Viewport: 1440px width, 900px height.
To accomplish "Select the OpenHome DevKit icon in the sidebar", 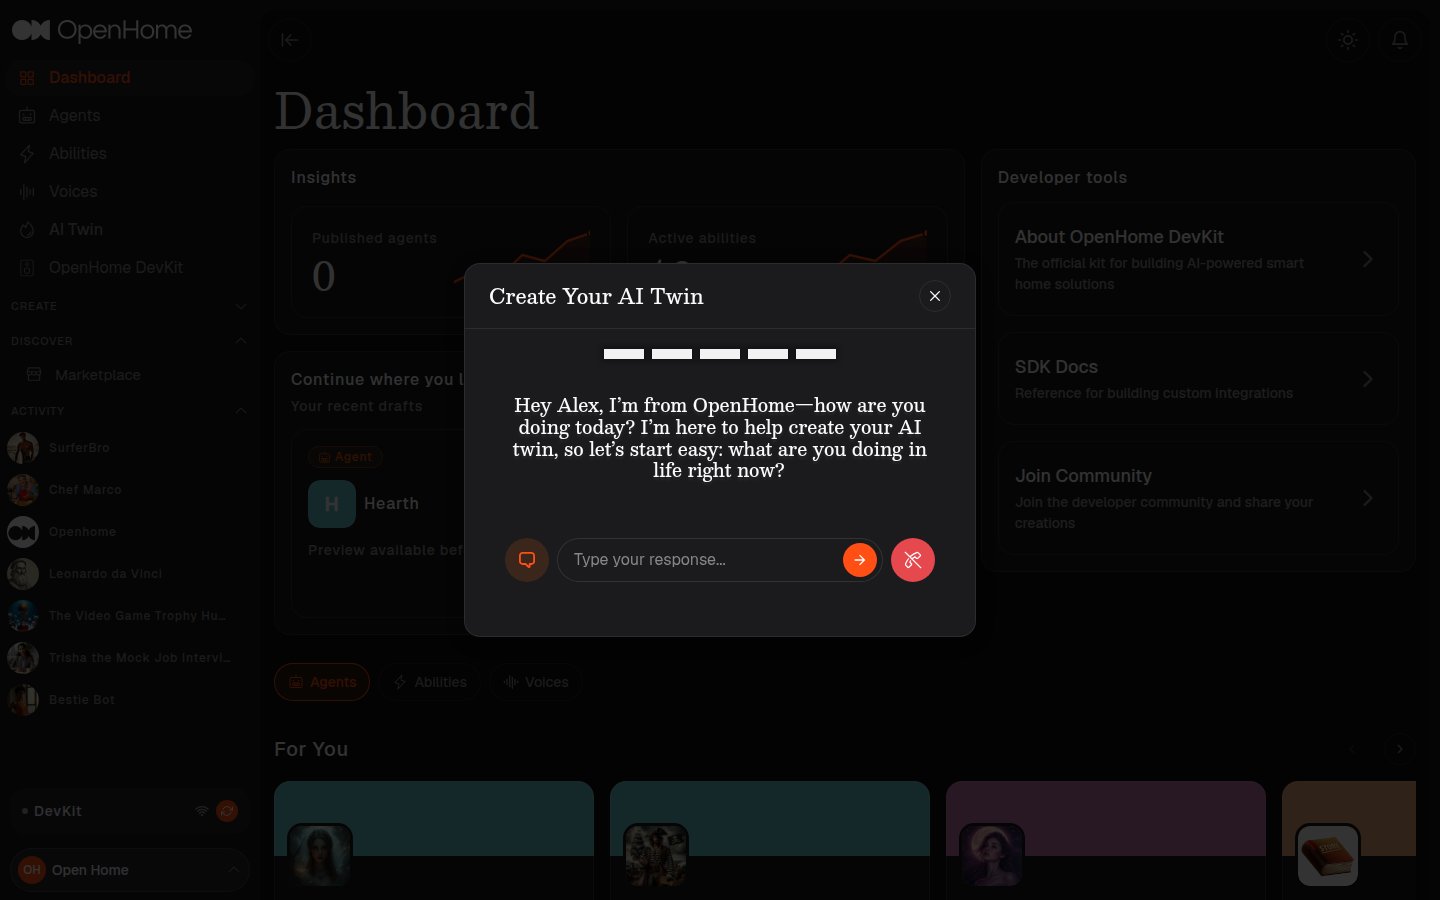I will (x=27, y=268).
